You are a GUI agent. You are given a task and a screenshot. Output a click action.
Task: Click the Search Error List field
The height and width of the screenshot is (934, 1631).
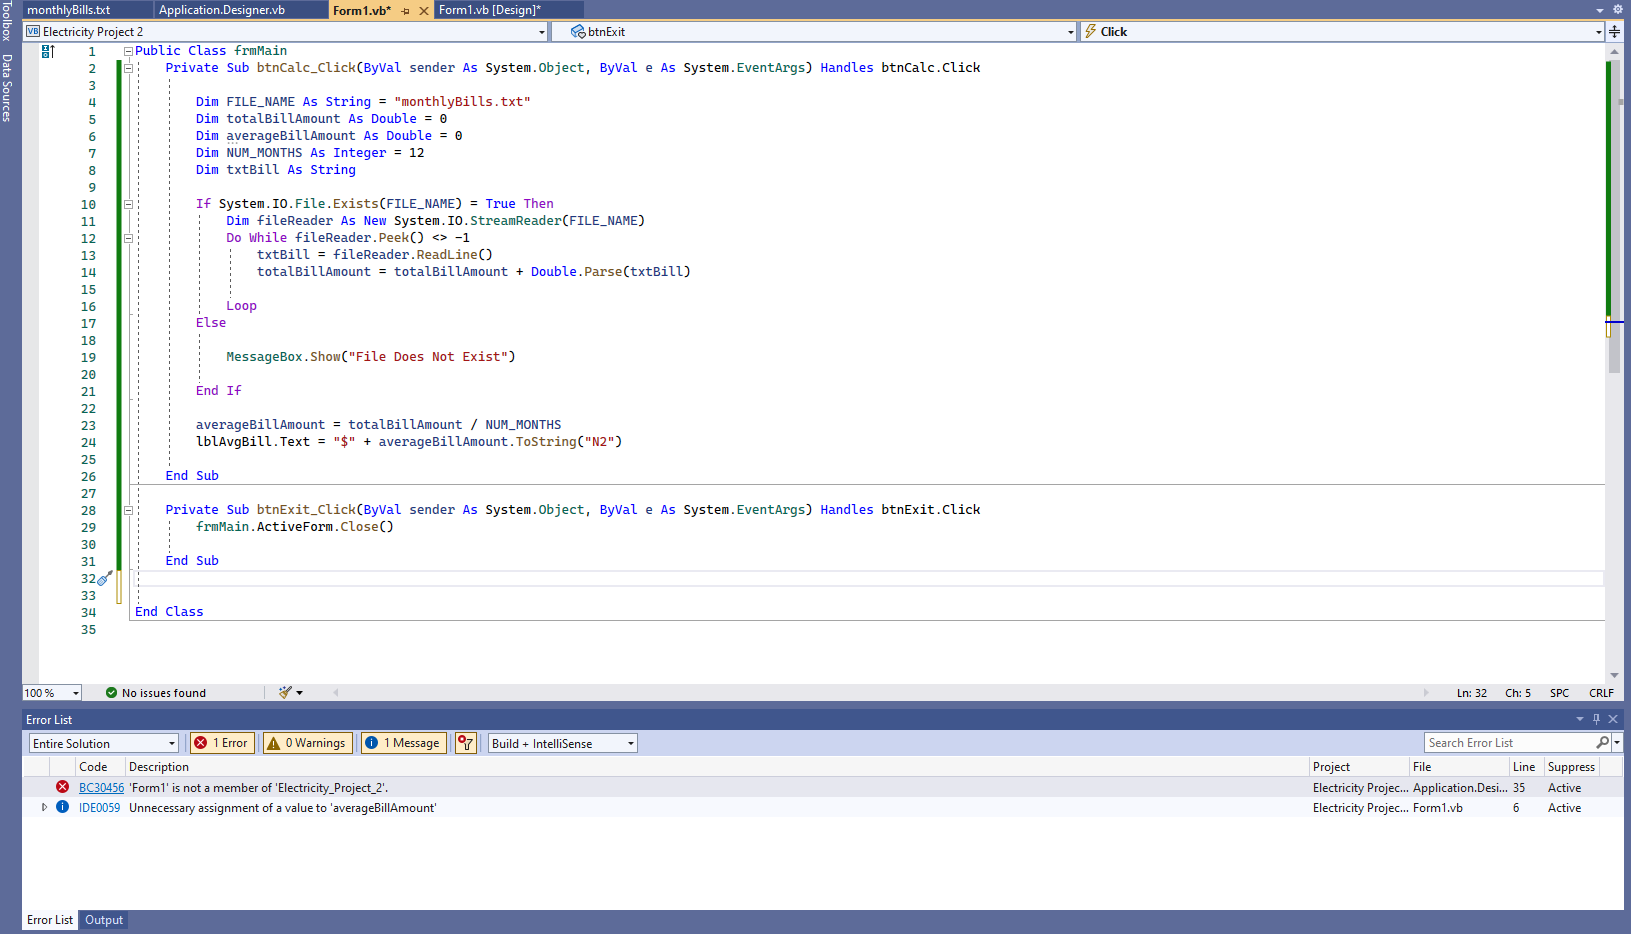click(x=1510, y=743)
